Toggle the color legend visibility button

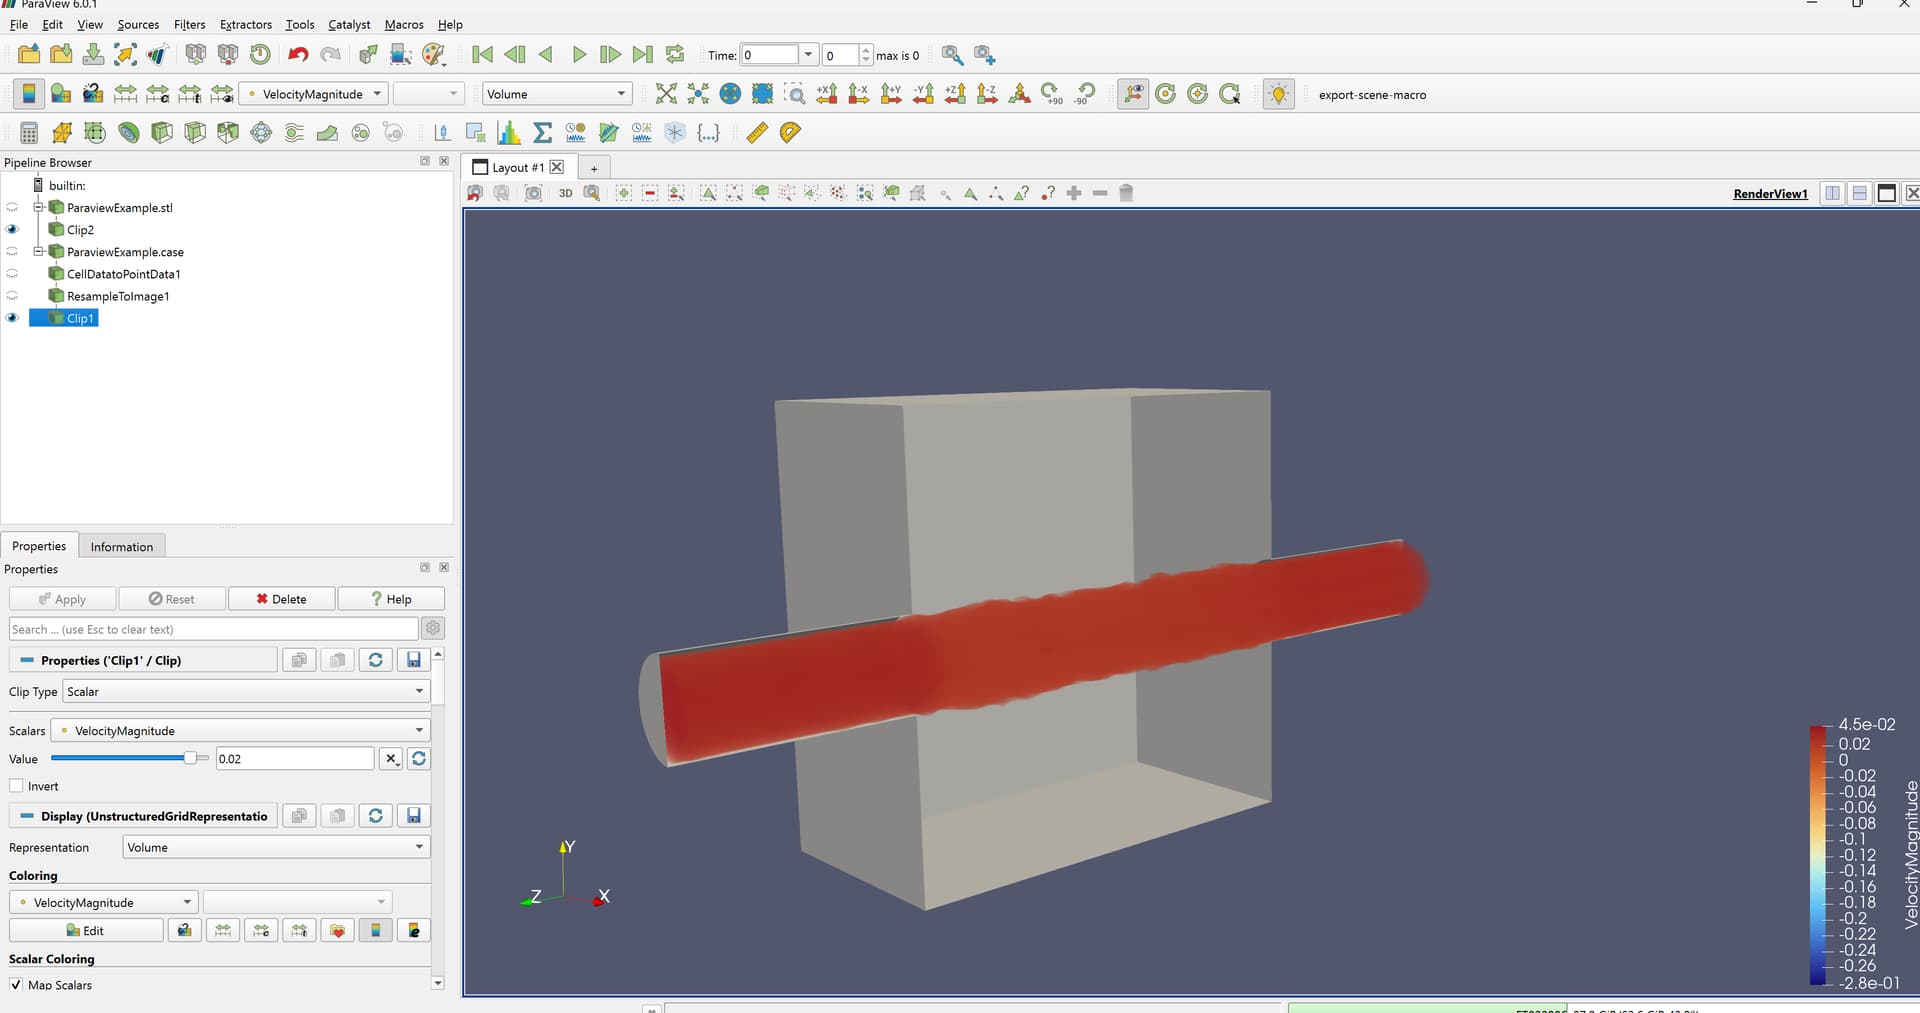tap(29, 94)
